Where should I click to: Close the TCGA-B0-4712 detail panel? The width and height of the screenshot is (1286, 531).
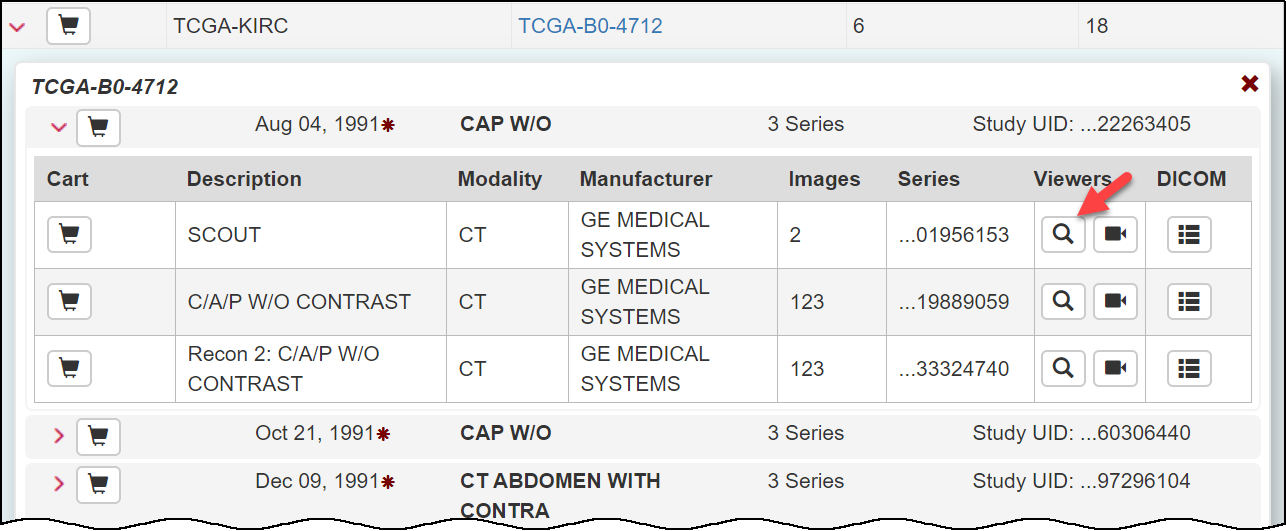tap(1249, 84)
